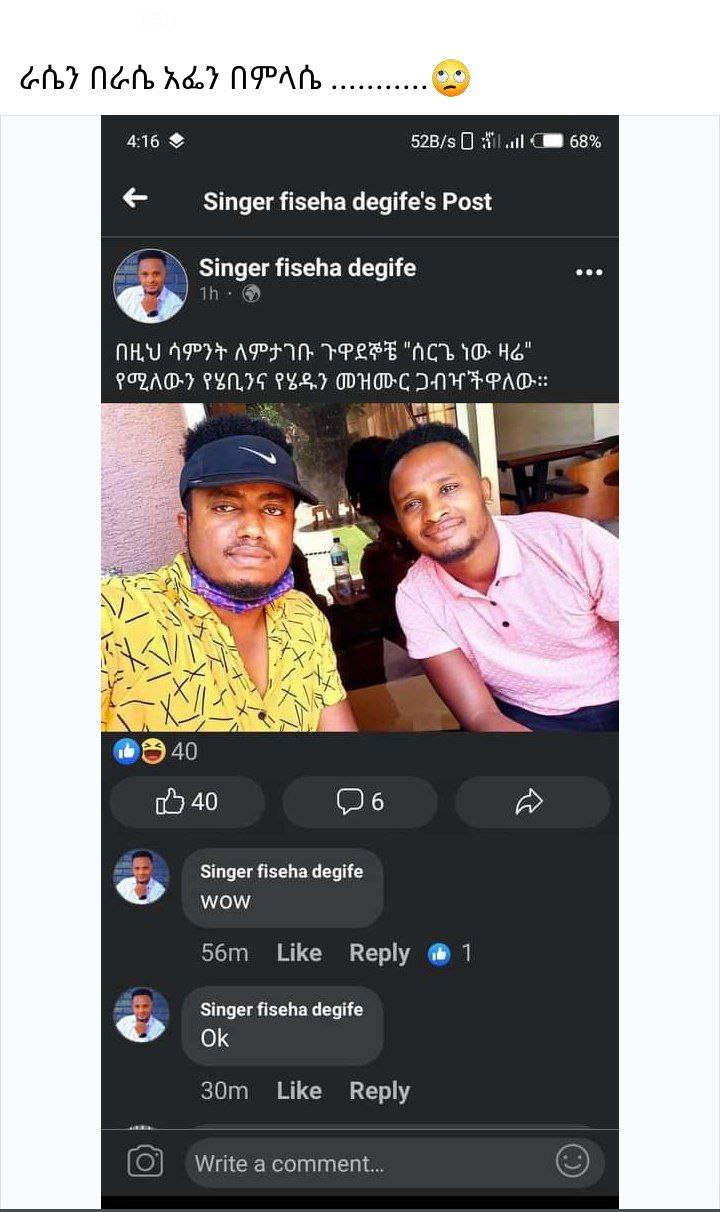Like the "Ok" comment
The height and width of the screenshot is (1212, 720).
pos(299,1091)
